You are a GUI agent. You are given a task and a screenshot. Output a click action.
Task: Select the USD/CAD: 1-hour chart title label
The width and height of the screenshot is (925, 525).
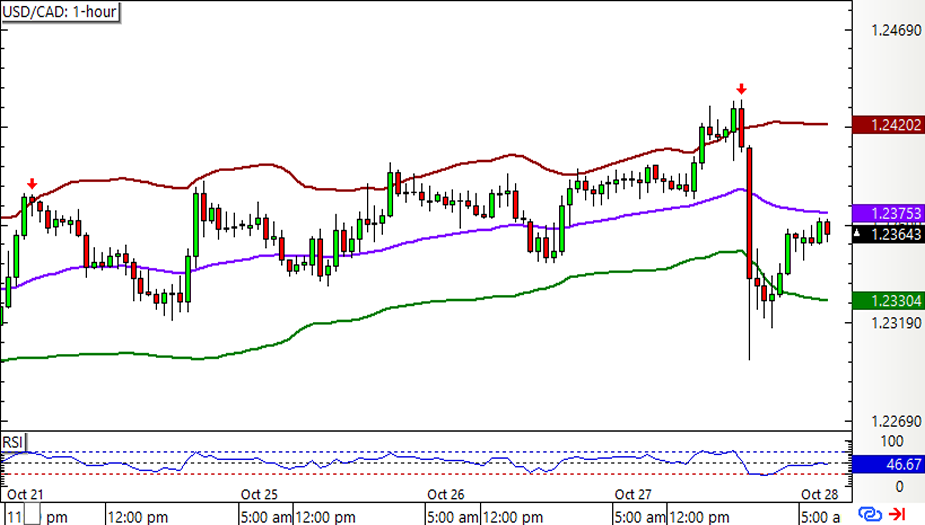60,12
